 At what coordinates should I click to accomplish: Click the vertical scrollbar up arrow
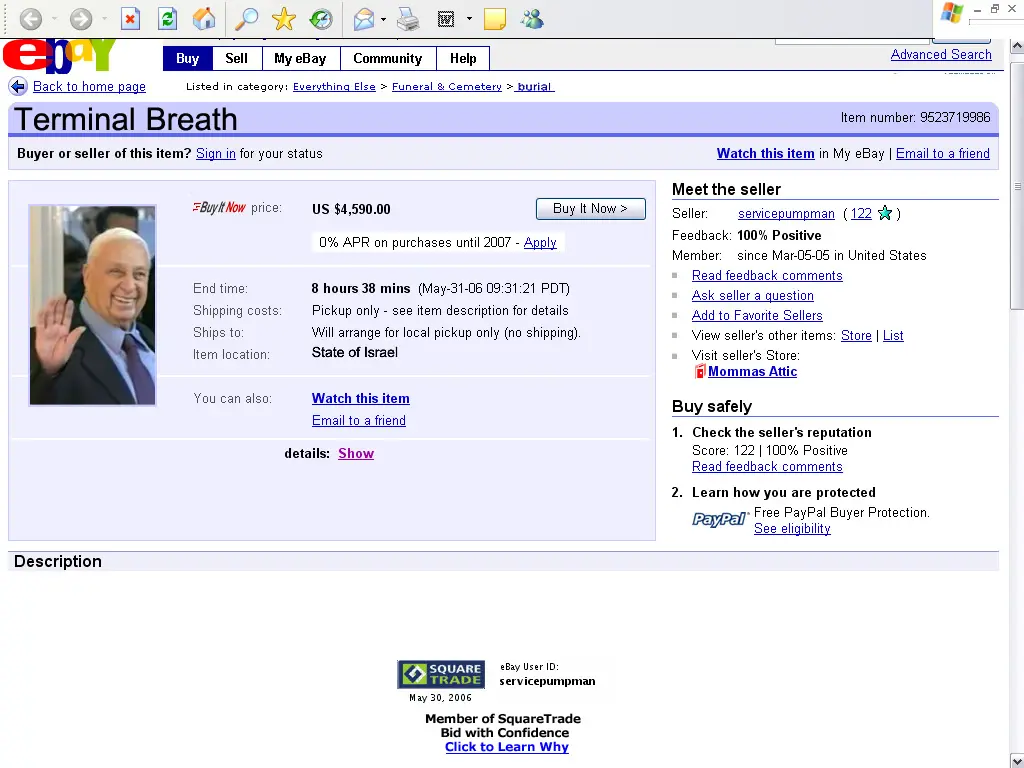click(x=1017, y=46)
